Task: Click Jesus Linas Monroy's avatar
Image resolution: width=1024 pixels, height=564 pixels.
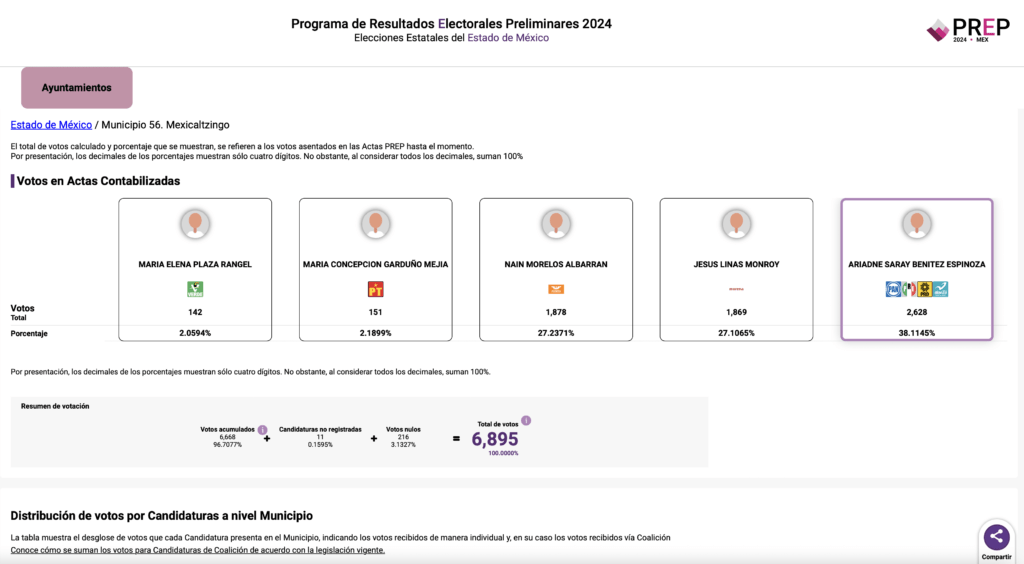Action: pyautogui.click(x=736, y=224)
